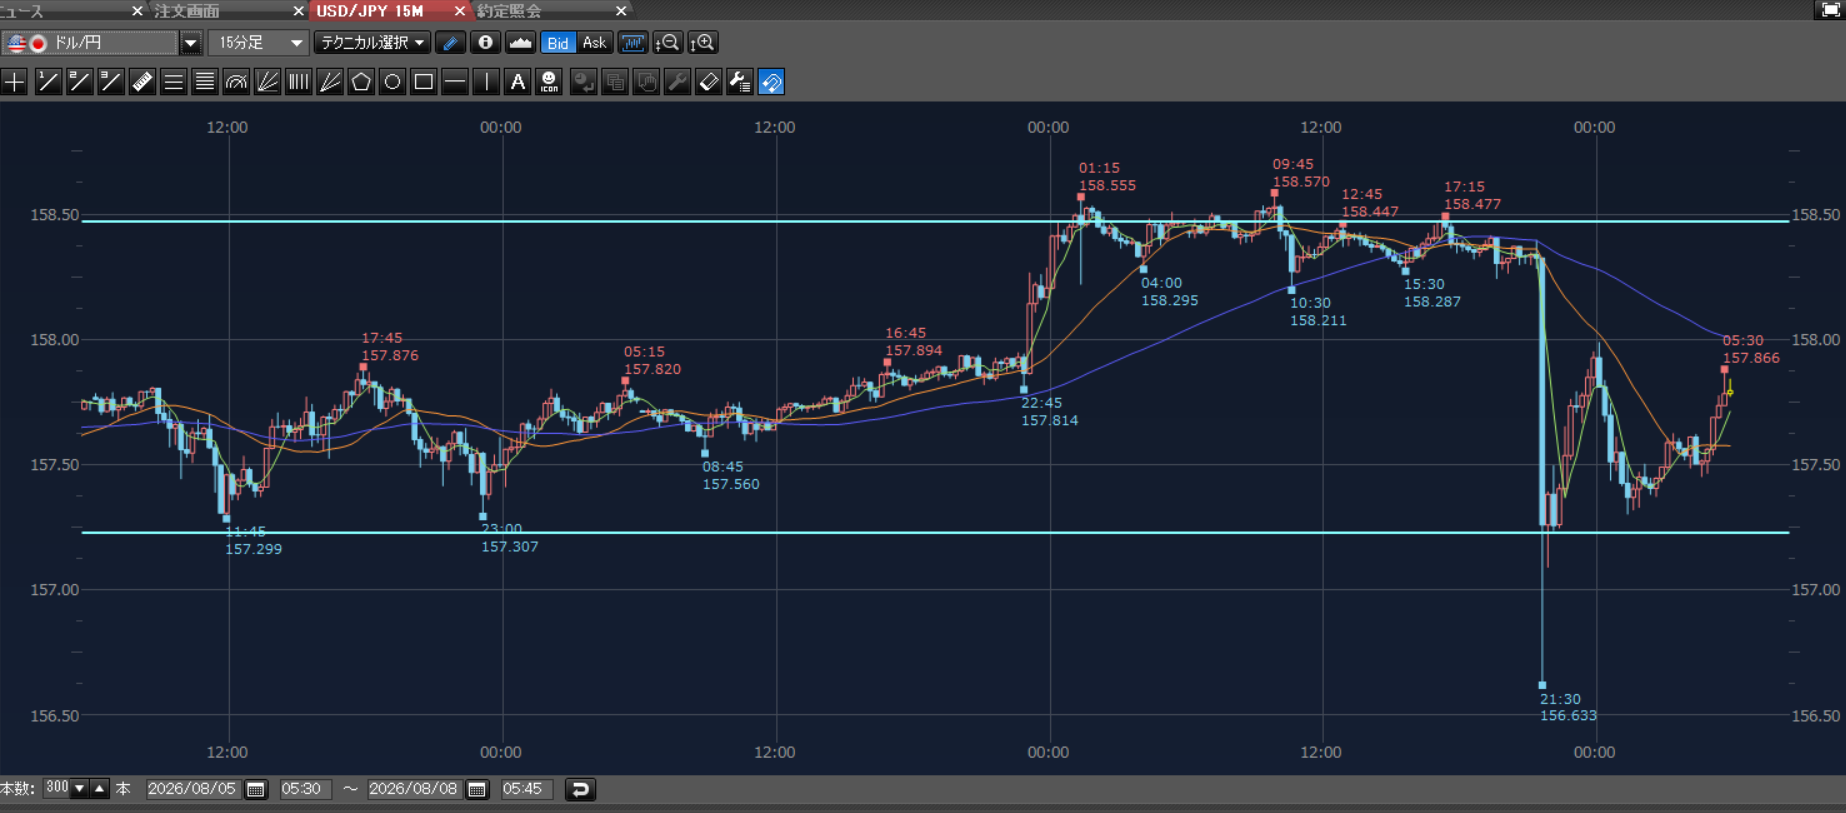1846x813 pixels.
Task: Click the 05:30 start time field
Action: click(x=302, y=789)
